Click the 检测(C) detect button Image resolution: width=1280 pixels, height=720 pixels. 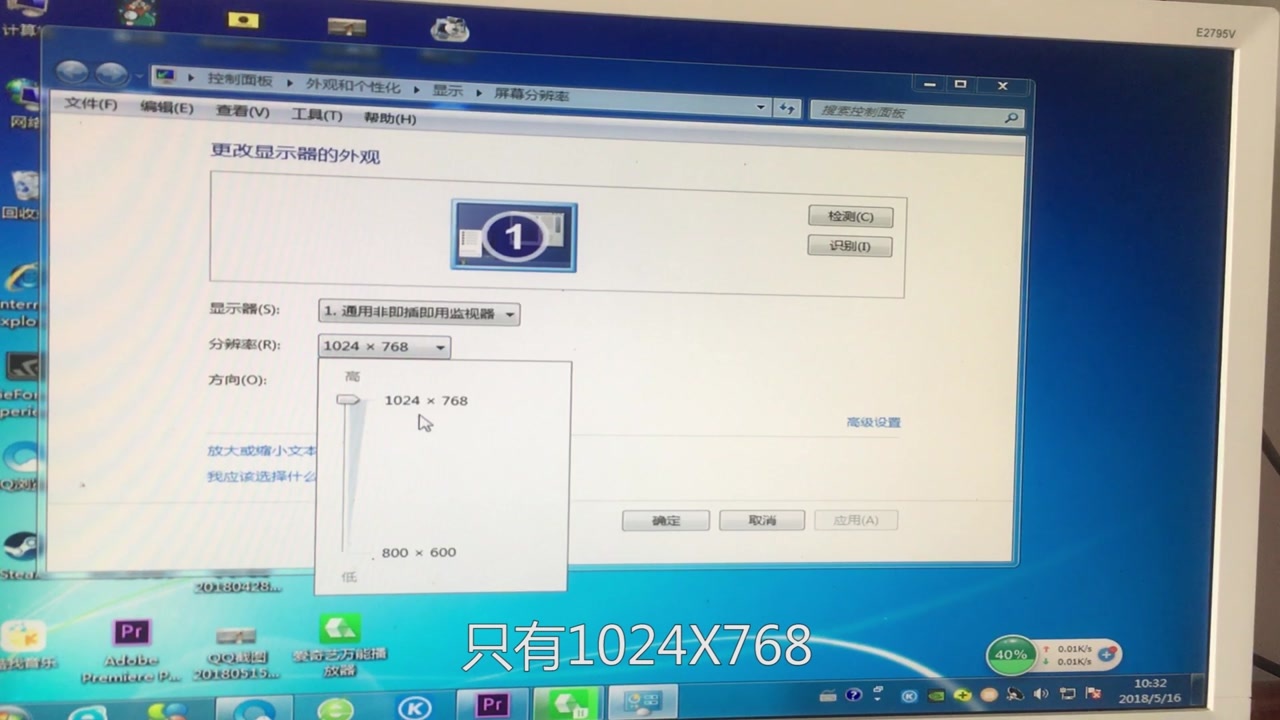coord(850,216)
